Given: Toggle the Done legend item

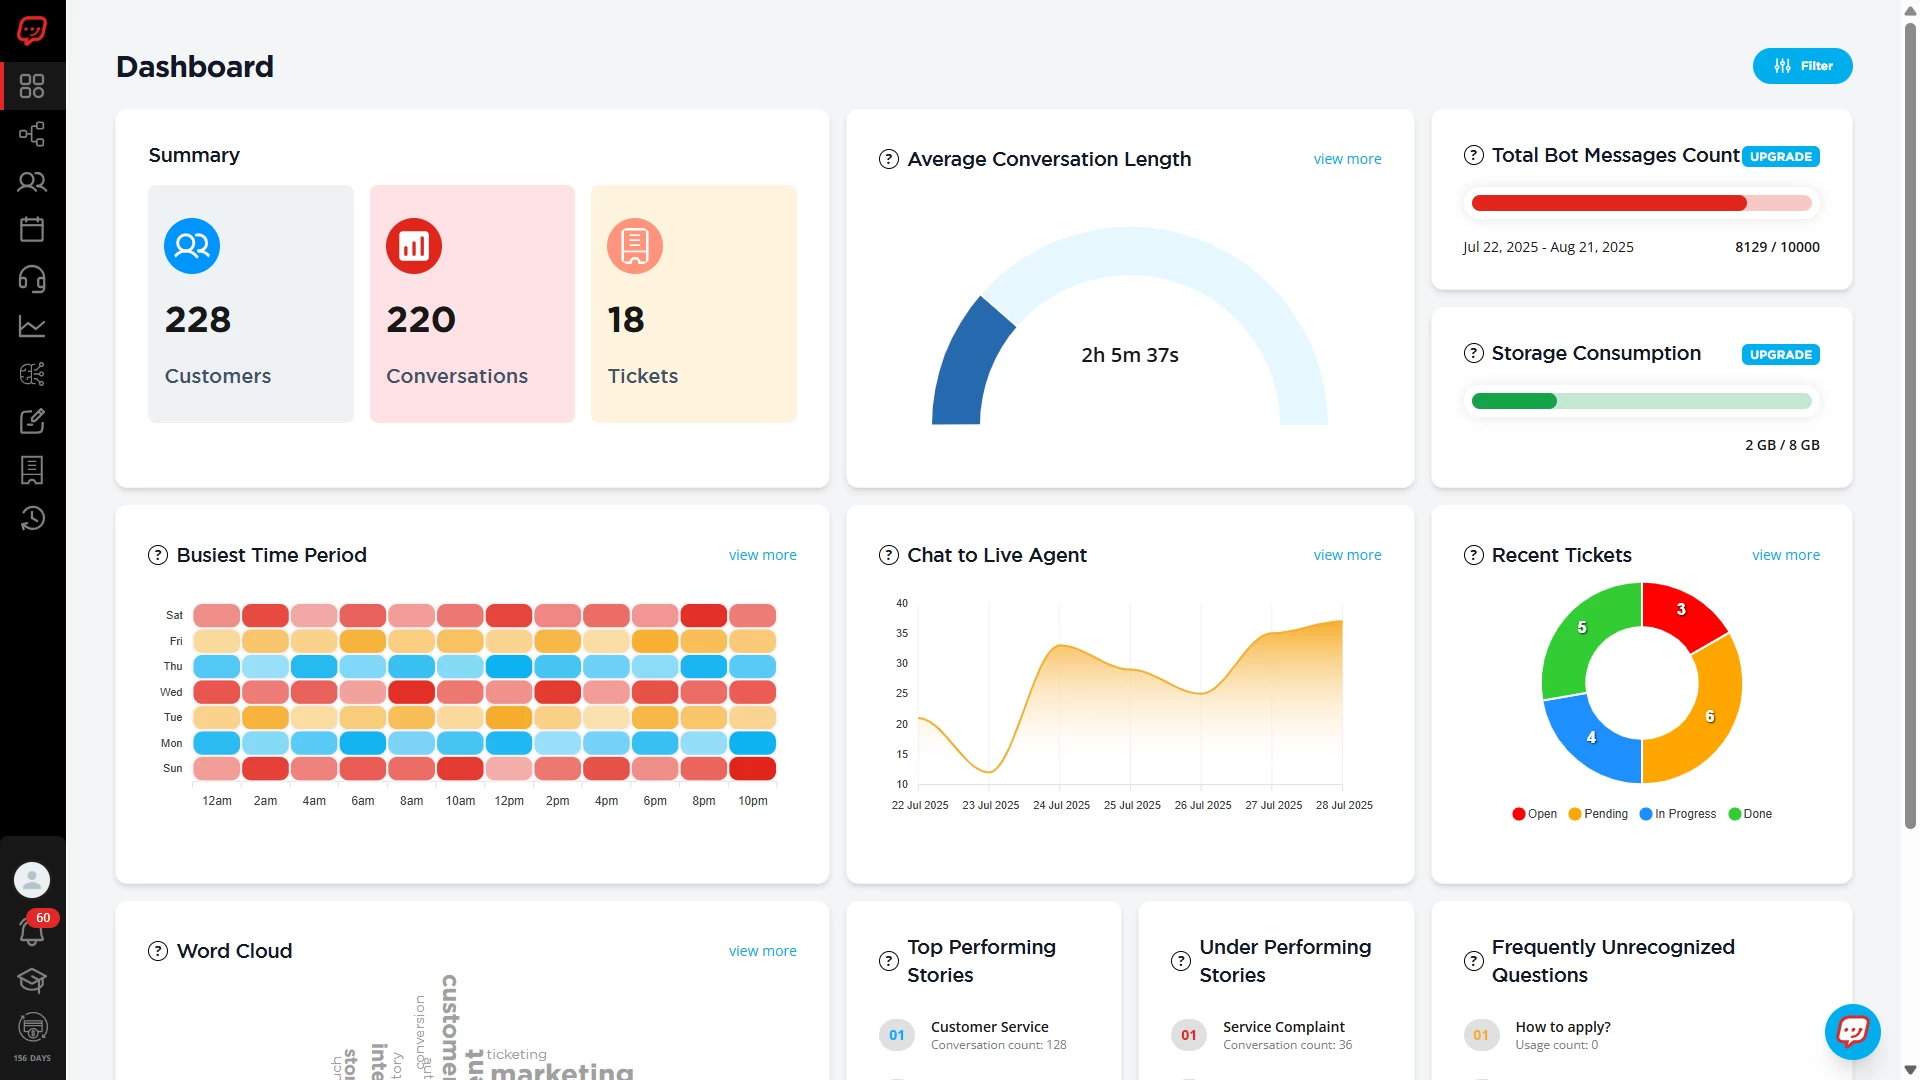Looking at the screenshot, I should point(1750,814).
